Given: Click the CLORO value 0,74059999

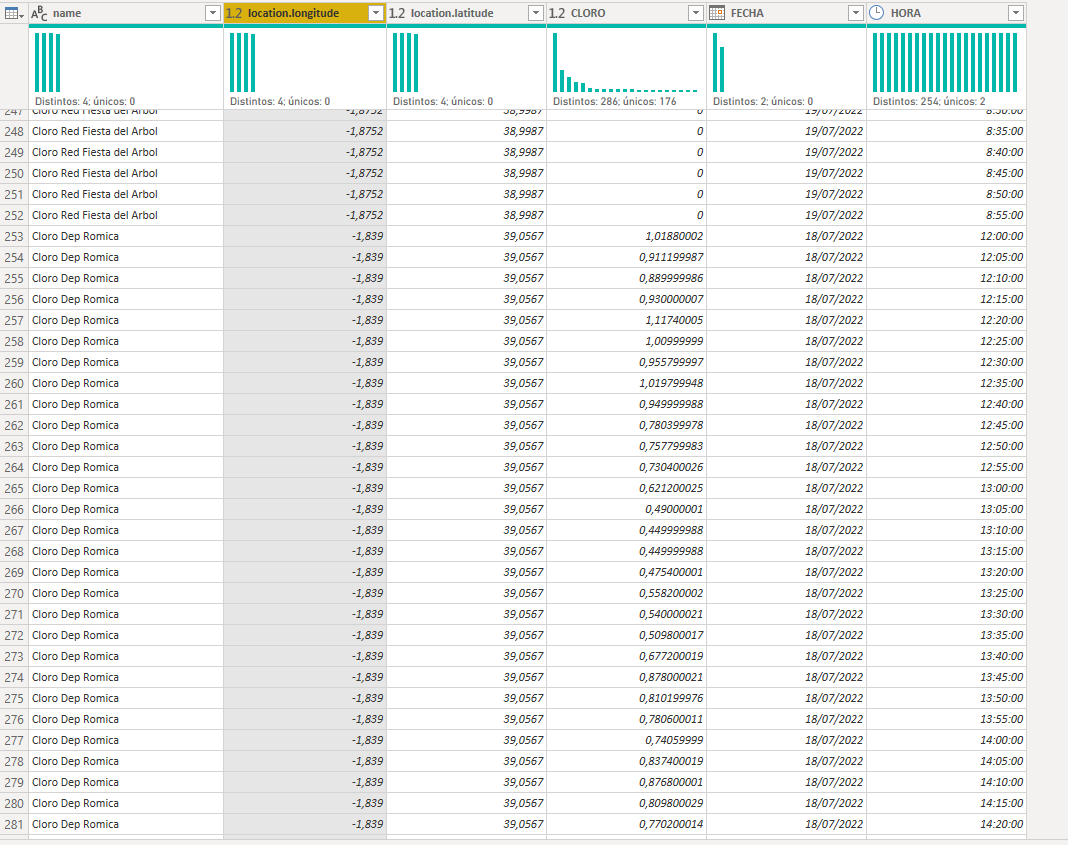Looking at the screenshot, I should pos(627,740).
